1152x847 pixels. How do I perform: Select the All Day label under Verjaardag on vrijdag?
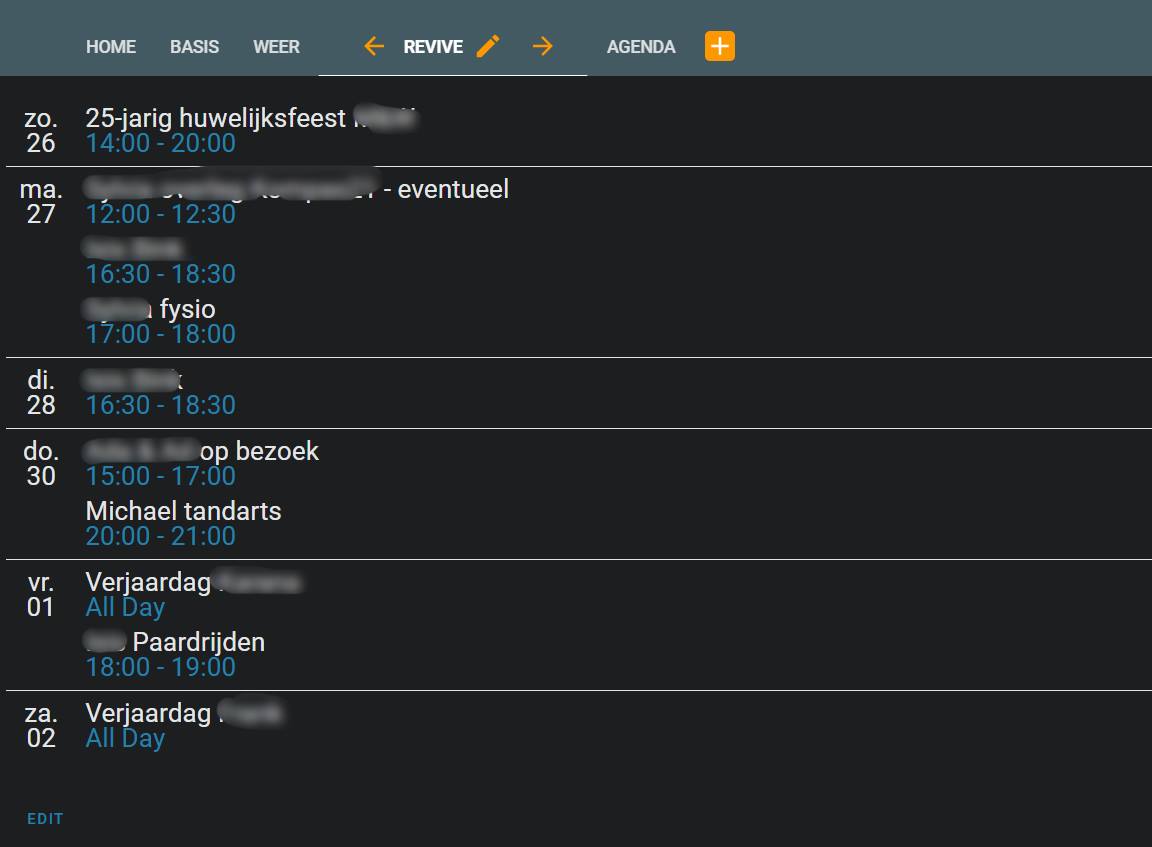tap(125, 607)
